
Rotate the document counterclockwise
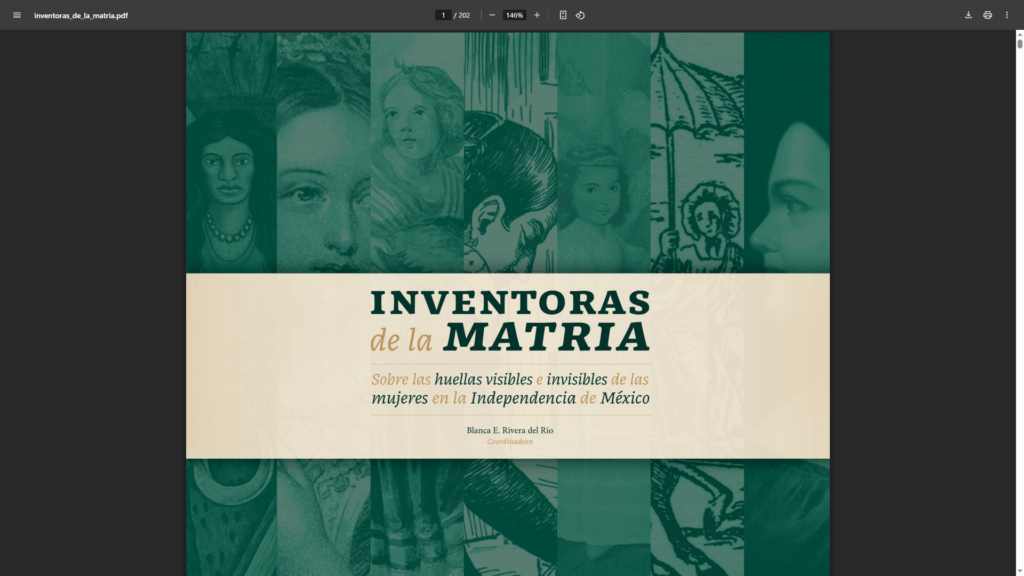[580, 15]
